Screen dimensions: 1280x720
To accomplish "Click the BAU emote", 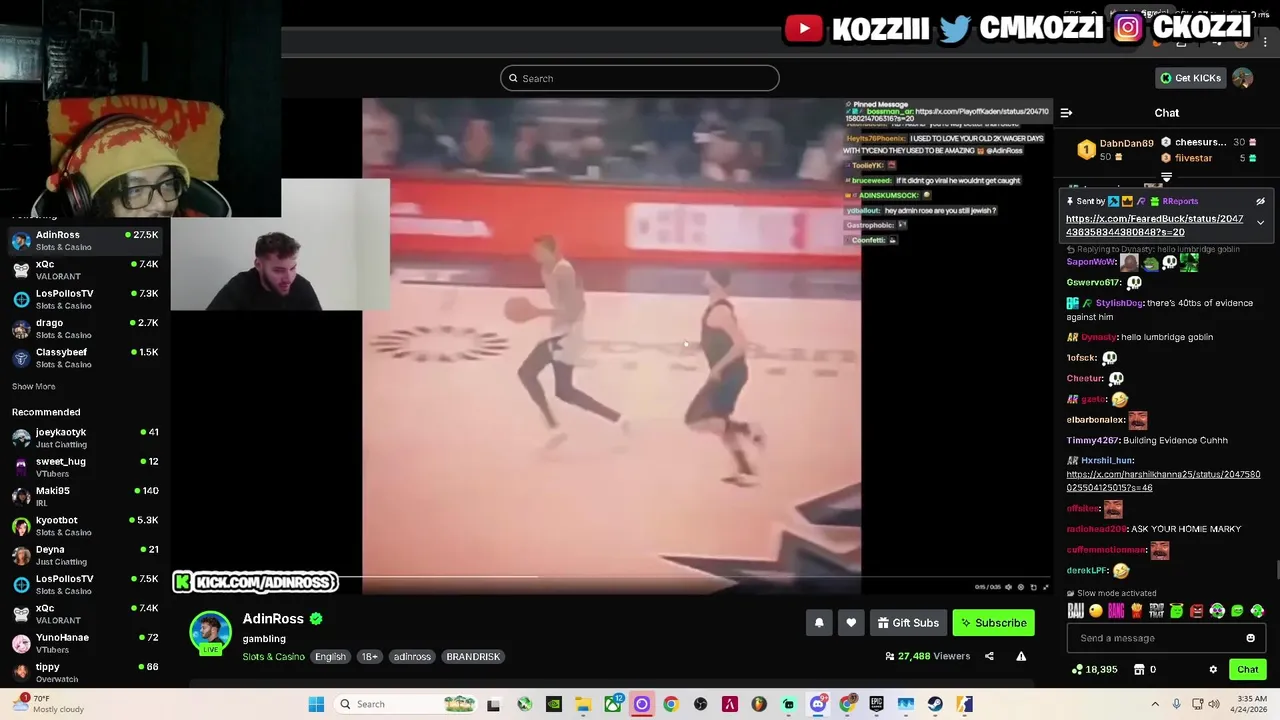I will click(1075, 611).
